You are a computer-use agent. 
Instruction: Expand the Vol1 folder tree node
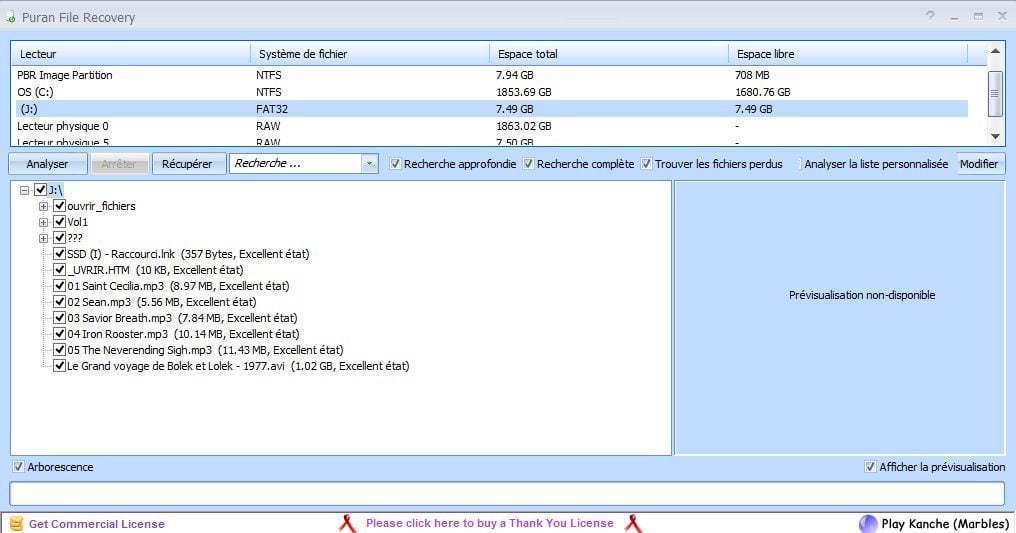coord(44,222)
